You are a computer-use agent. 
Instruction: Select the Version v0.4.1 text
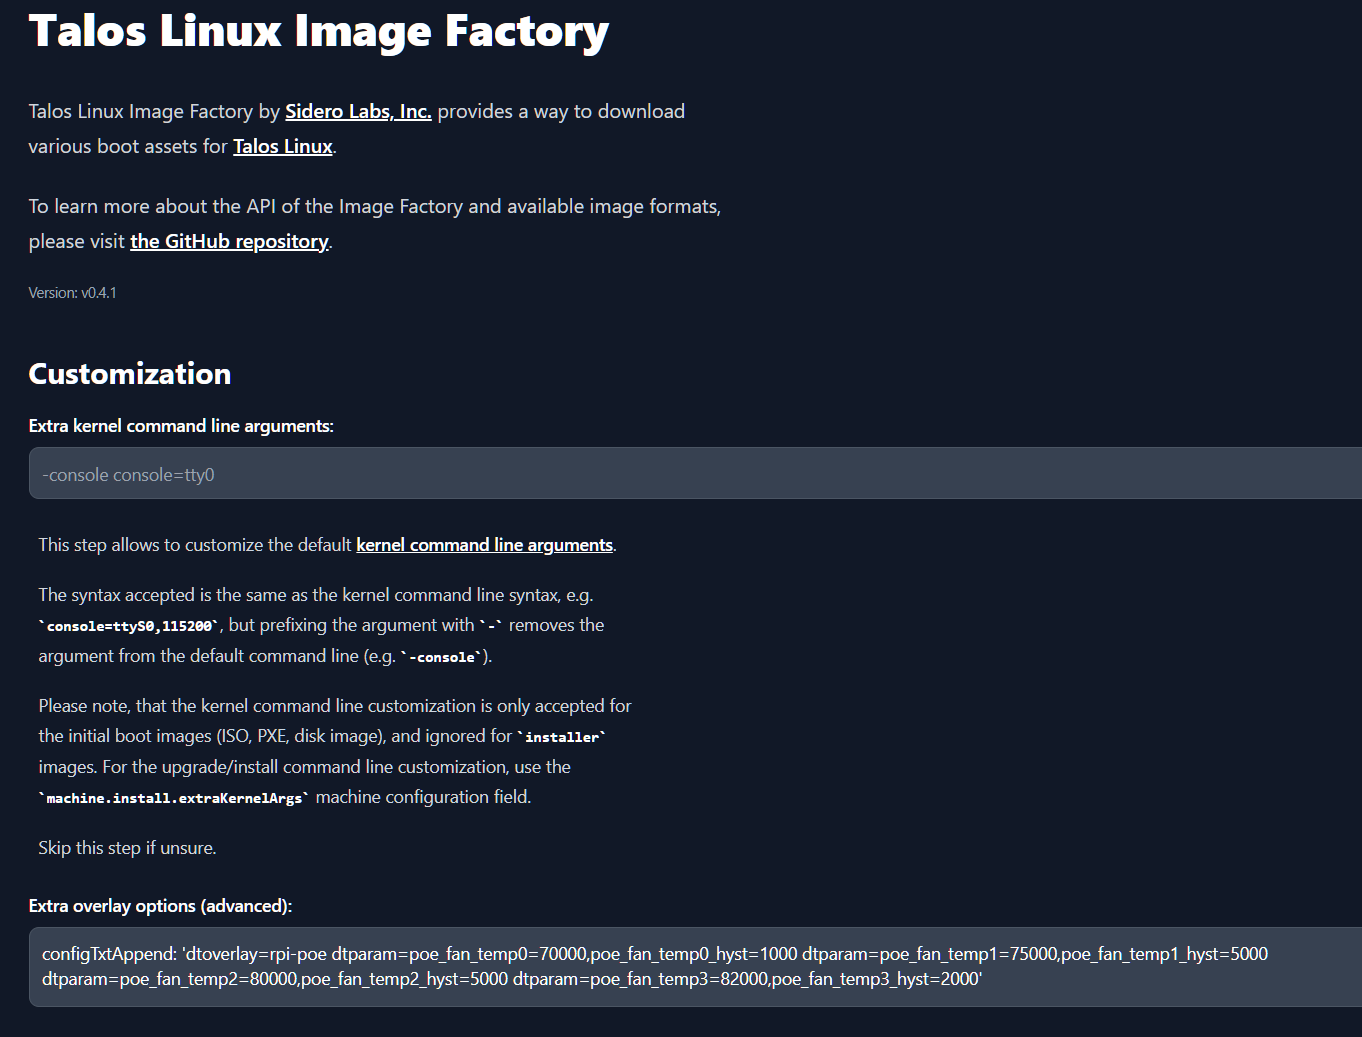[72, 292]
